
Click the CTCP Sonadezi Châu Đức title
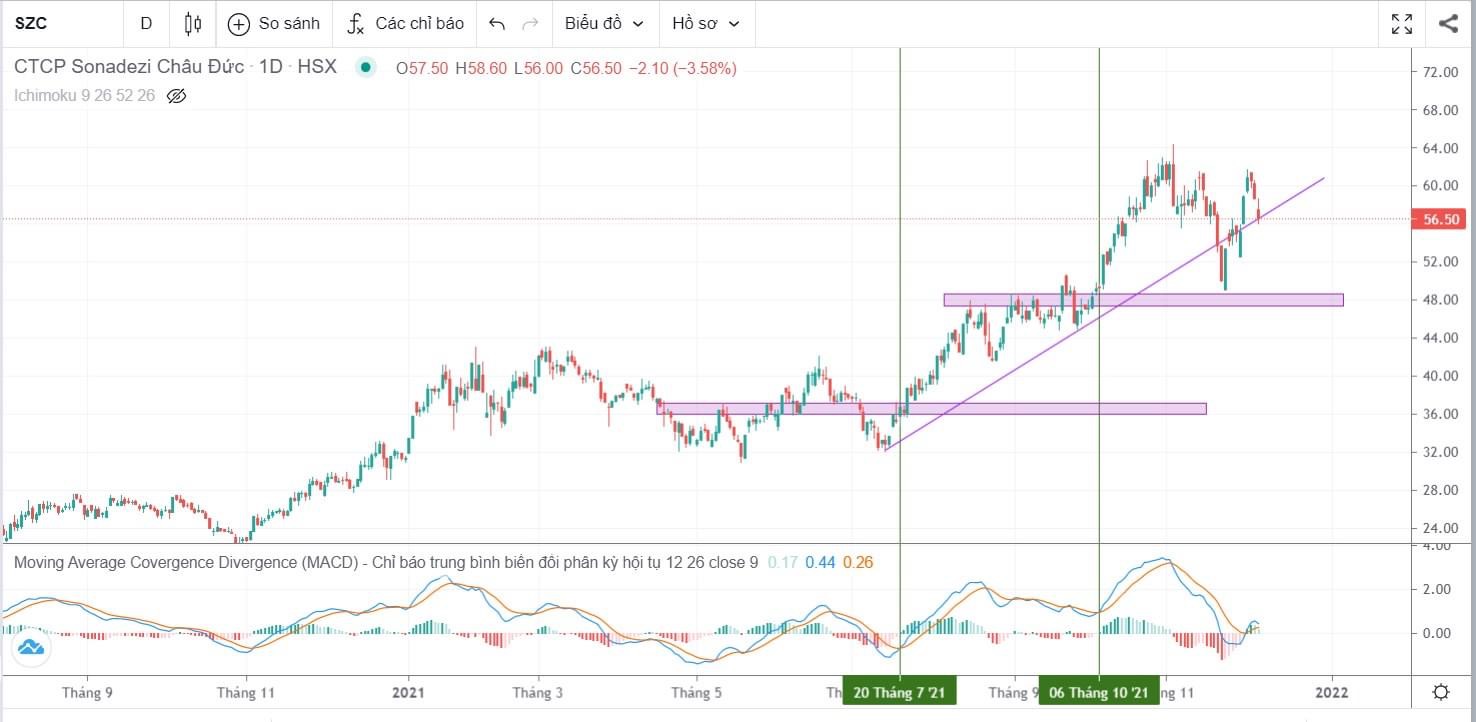tap(129, 67)
